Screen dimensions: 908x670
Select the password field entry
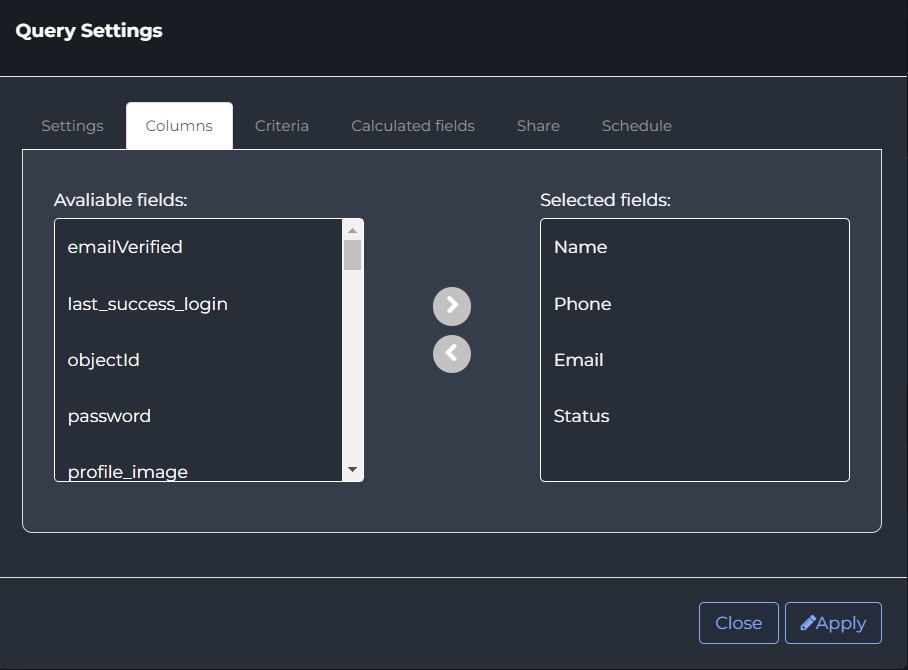pos(199,416)
